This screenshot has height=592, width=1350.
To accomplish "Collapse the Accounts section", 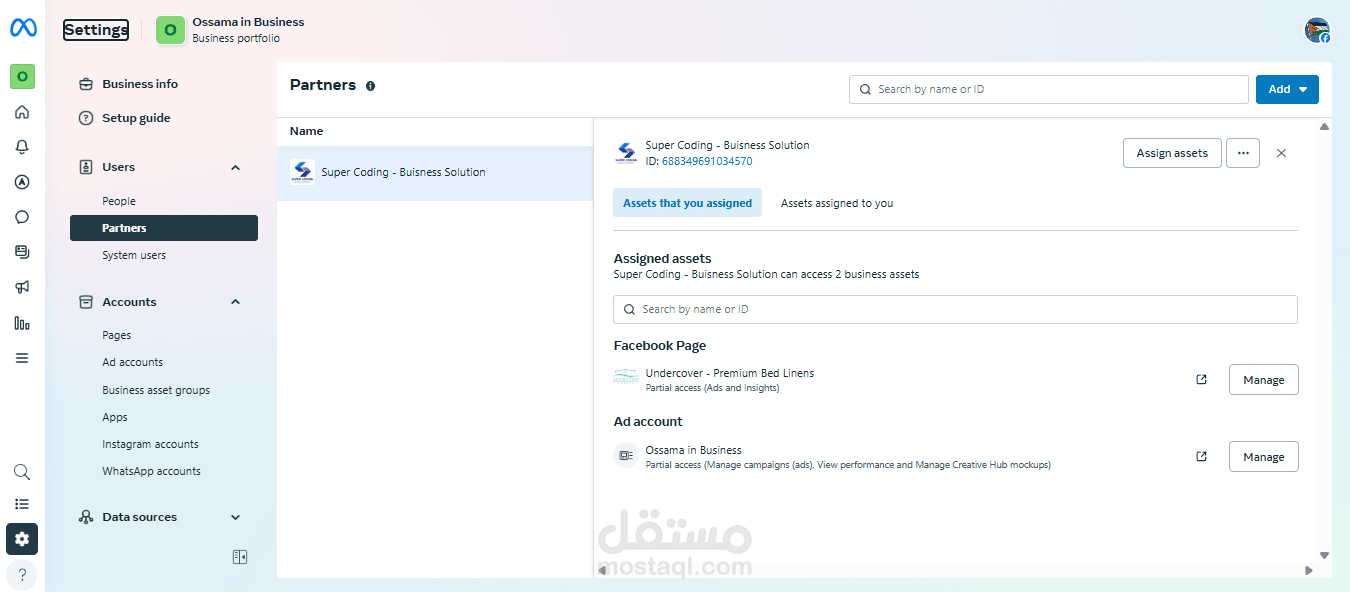I will 236,302.
